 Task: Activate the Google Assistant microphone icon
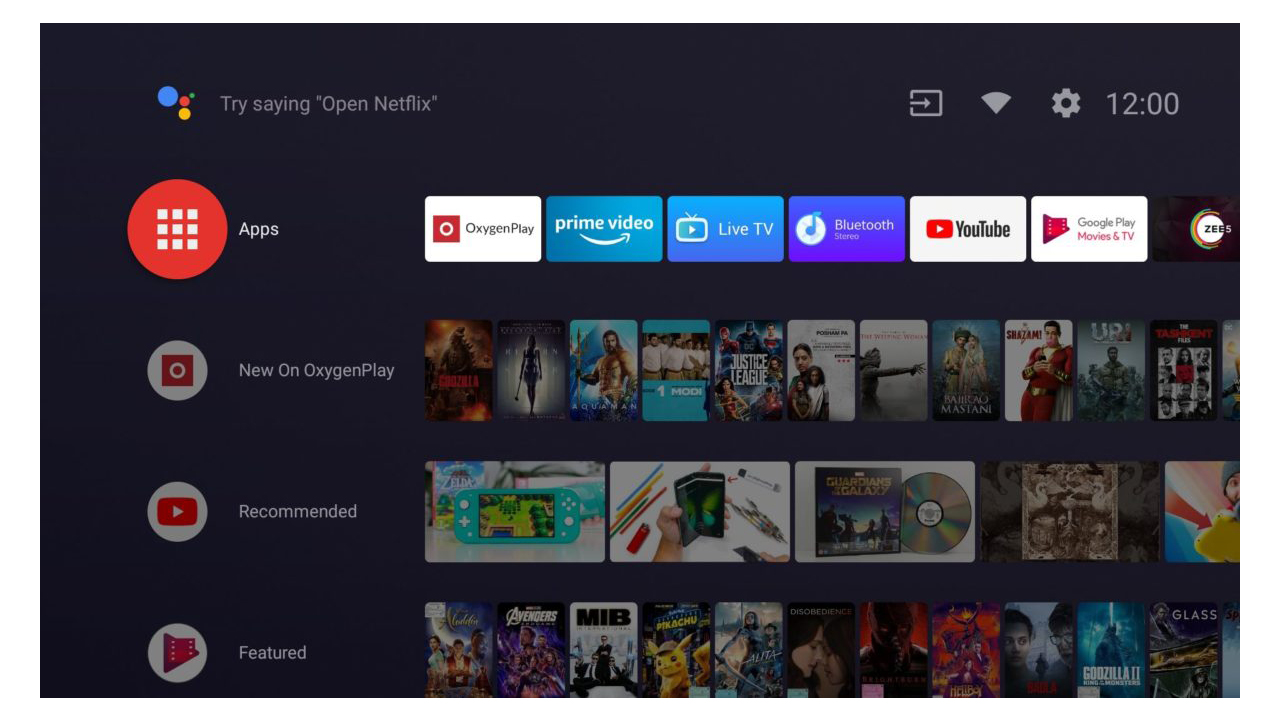(175, 103)
